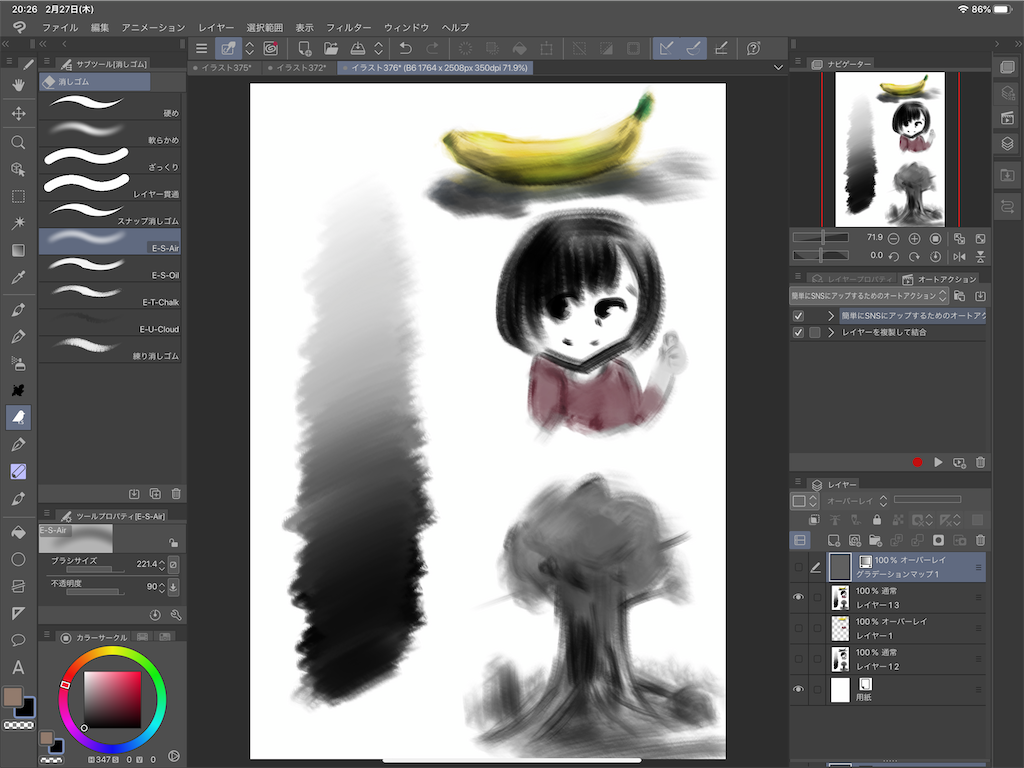Toggle snap to ruler in command bar
This screenshot has height=768, width=1024.
[x=666, y=48]
